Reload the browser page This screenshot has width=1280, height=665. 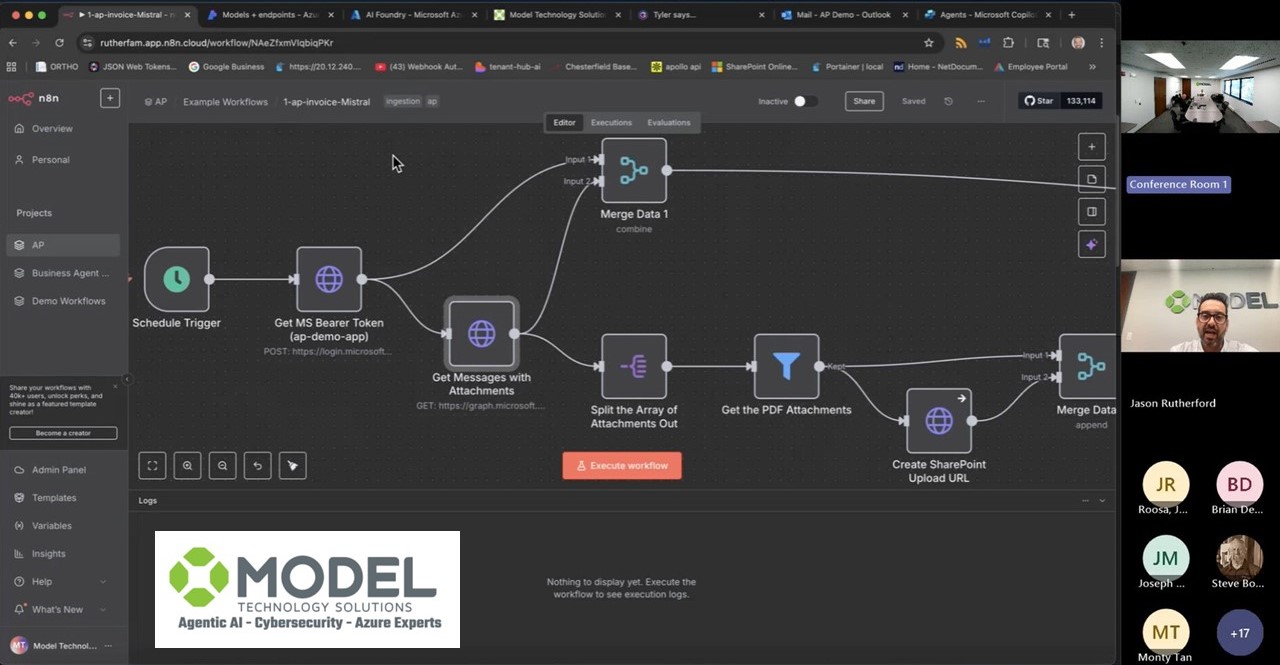pos(59,43)
